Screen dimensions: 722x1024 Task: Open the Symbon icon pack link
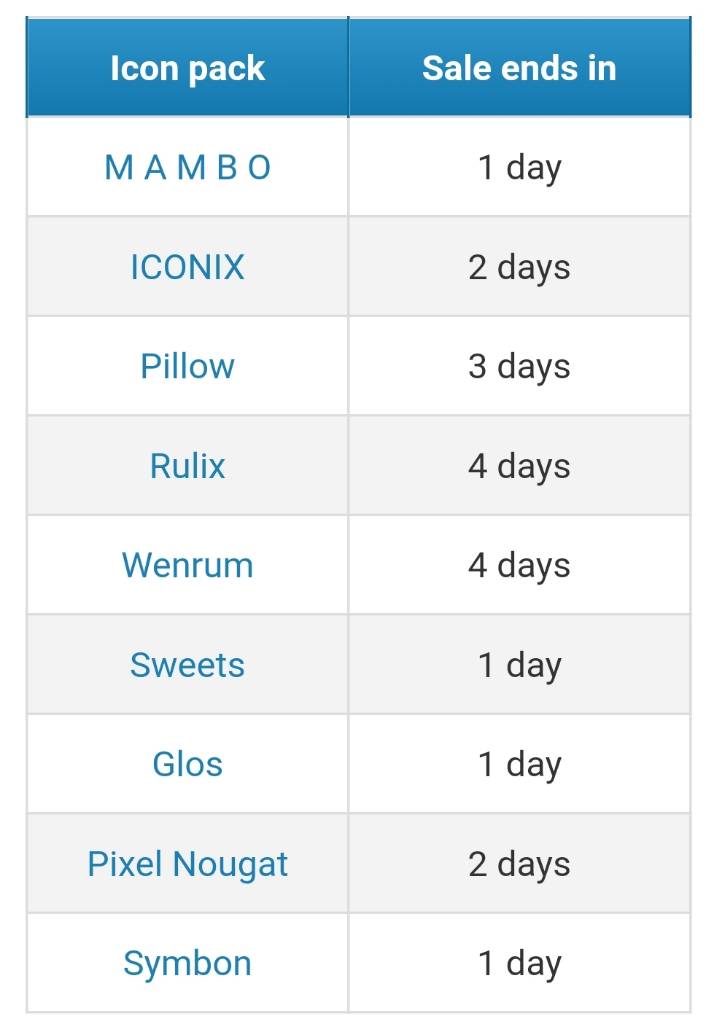click(187, 964)
